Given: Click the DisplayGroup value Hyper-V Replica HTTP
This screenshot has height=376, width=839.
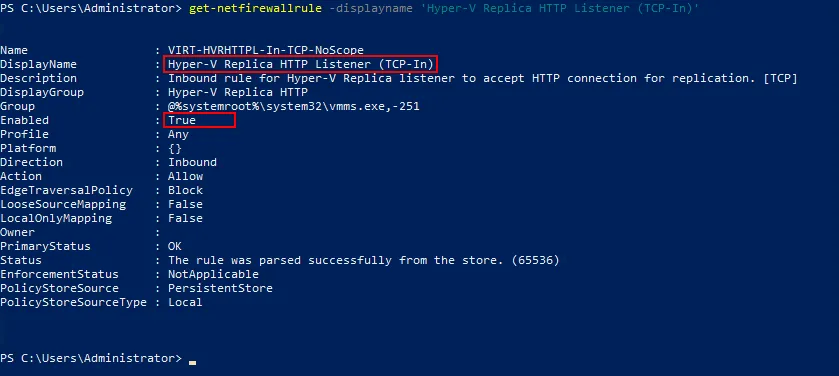Looking at the screenshot, I should point(238,93).
